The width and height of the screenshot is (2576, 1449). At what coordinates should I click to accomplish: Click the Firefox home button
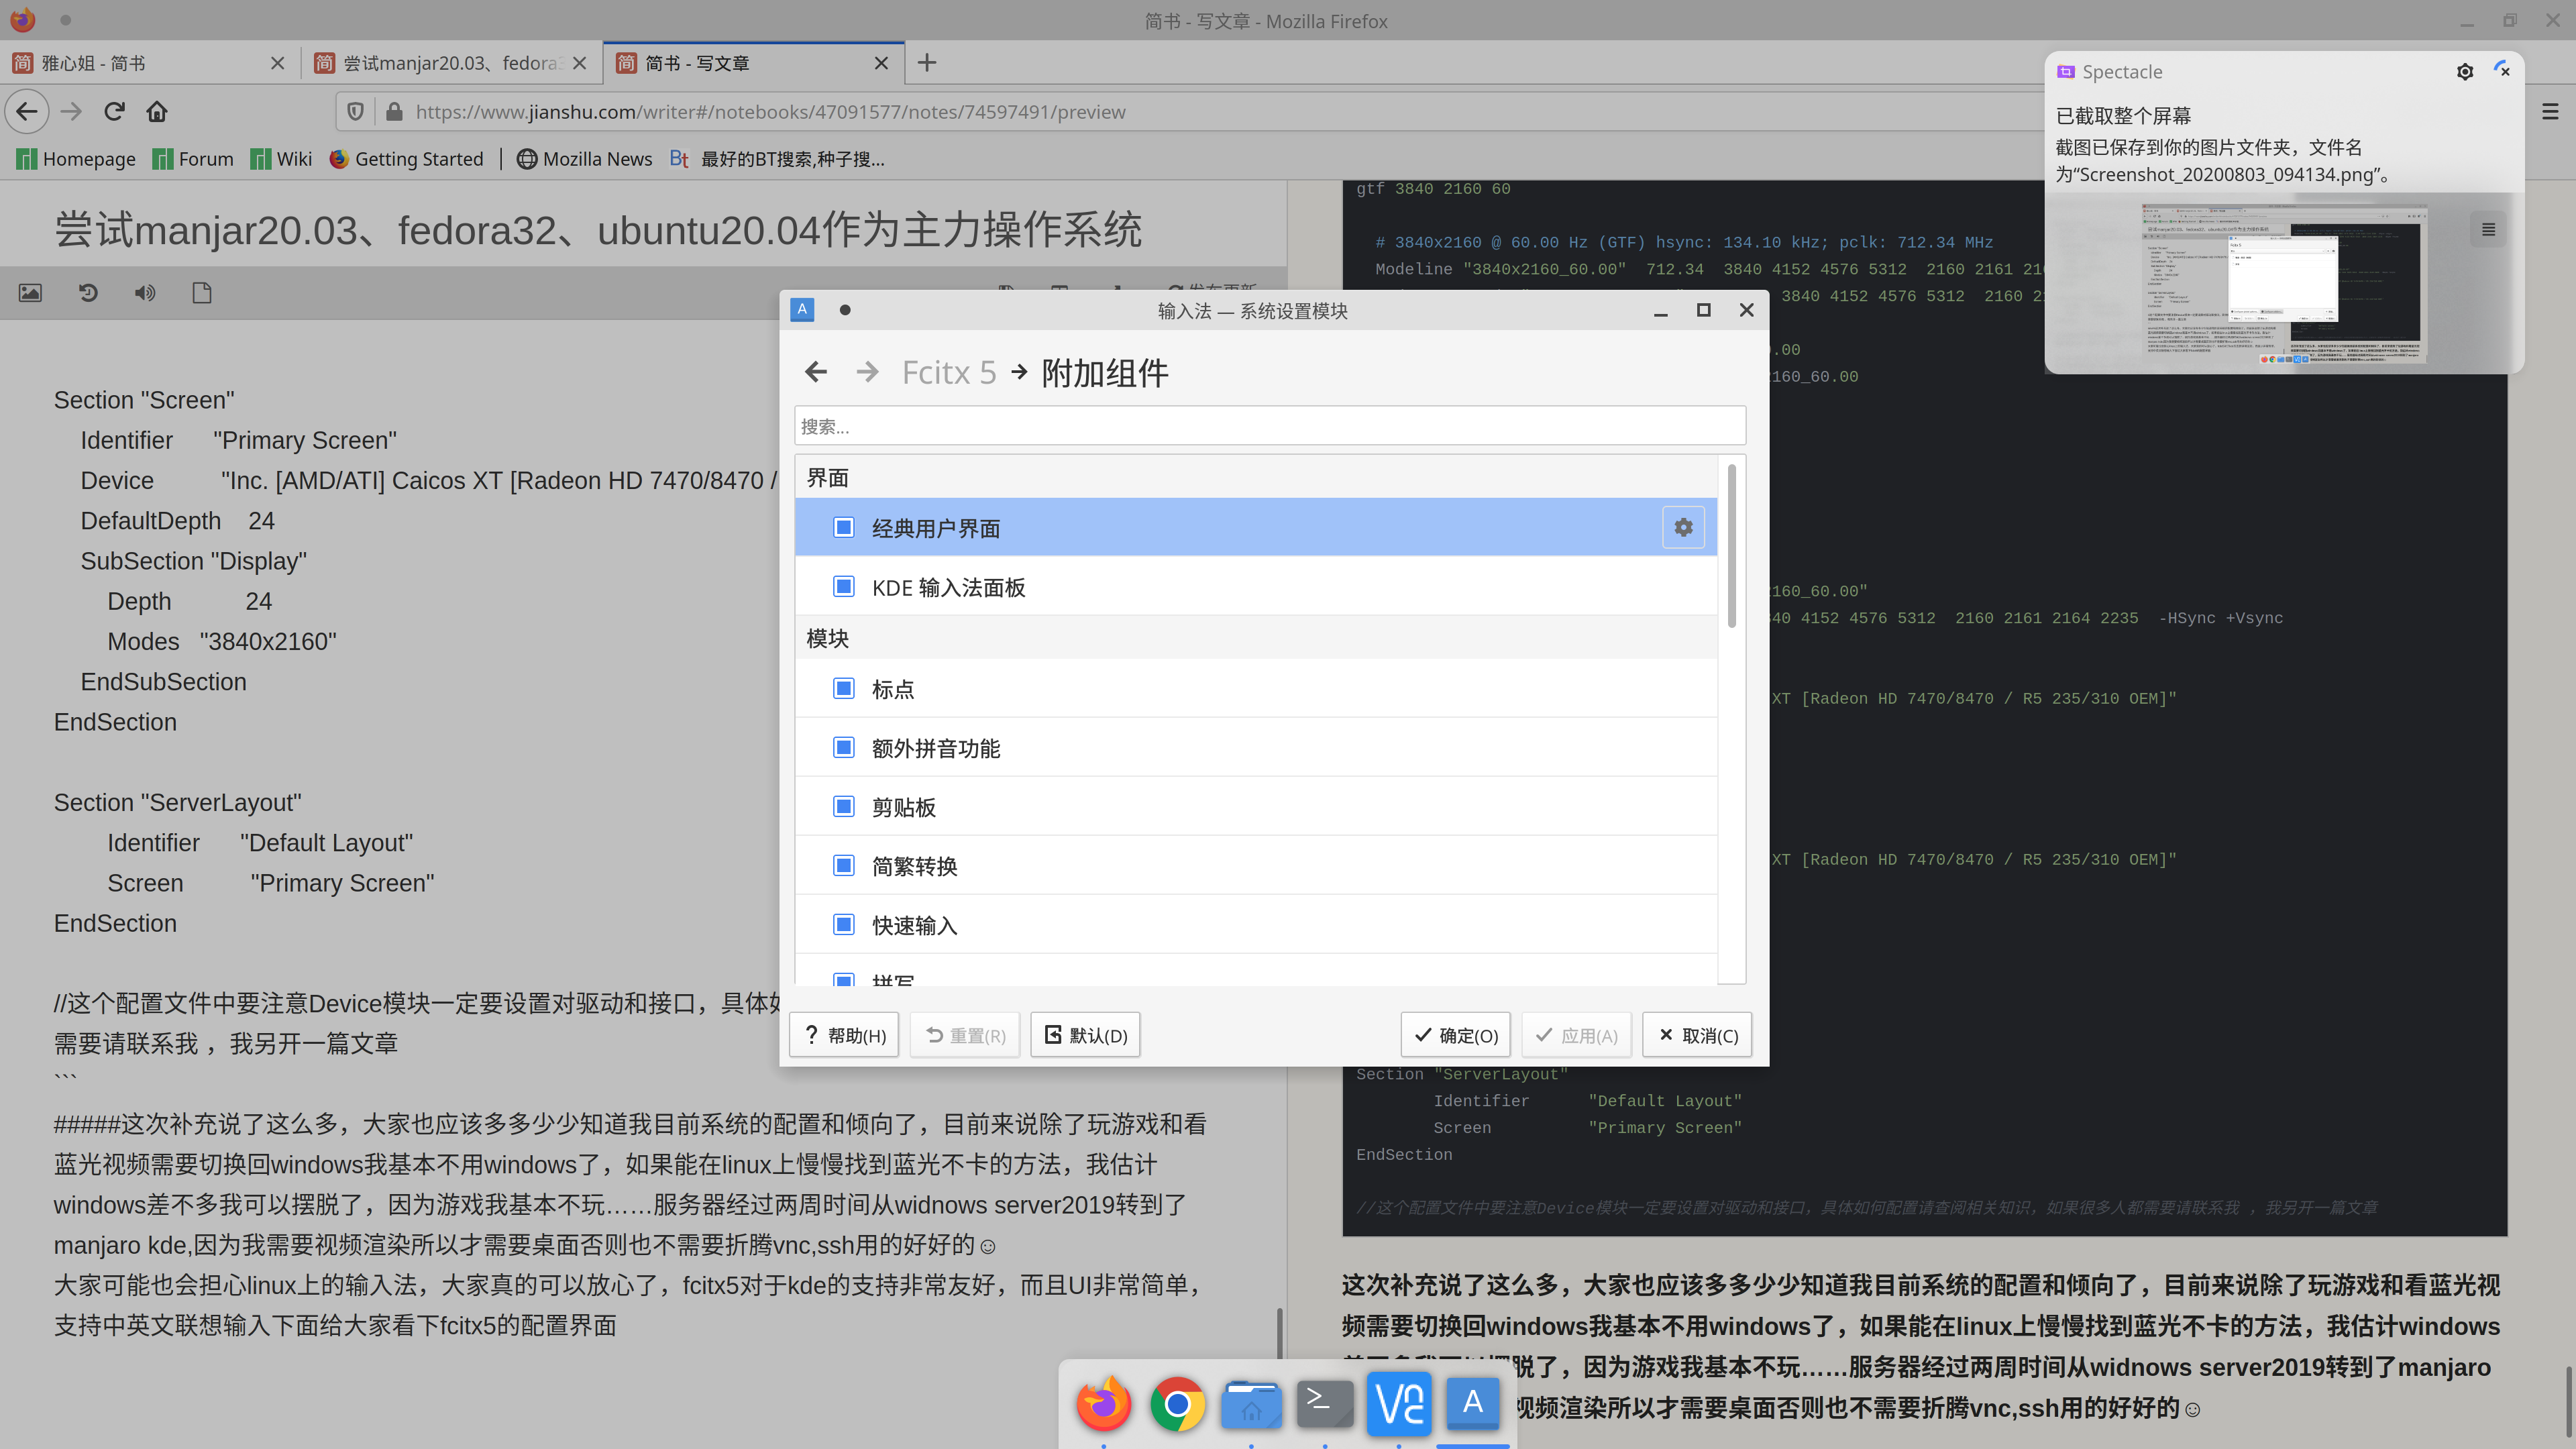pos(157,111)
